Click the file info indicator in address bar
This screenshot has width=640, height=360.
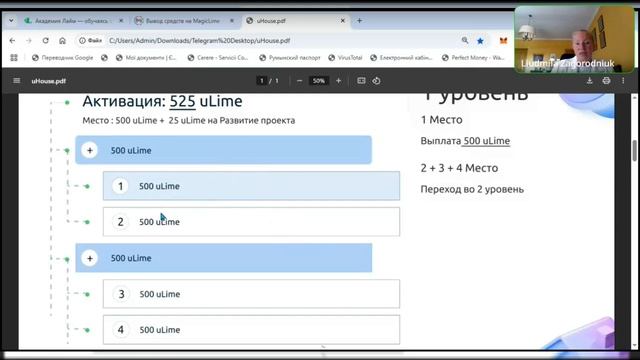pyautogui.click(x=90, y=40)
